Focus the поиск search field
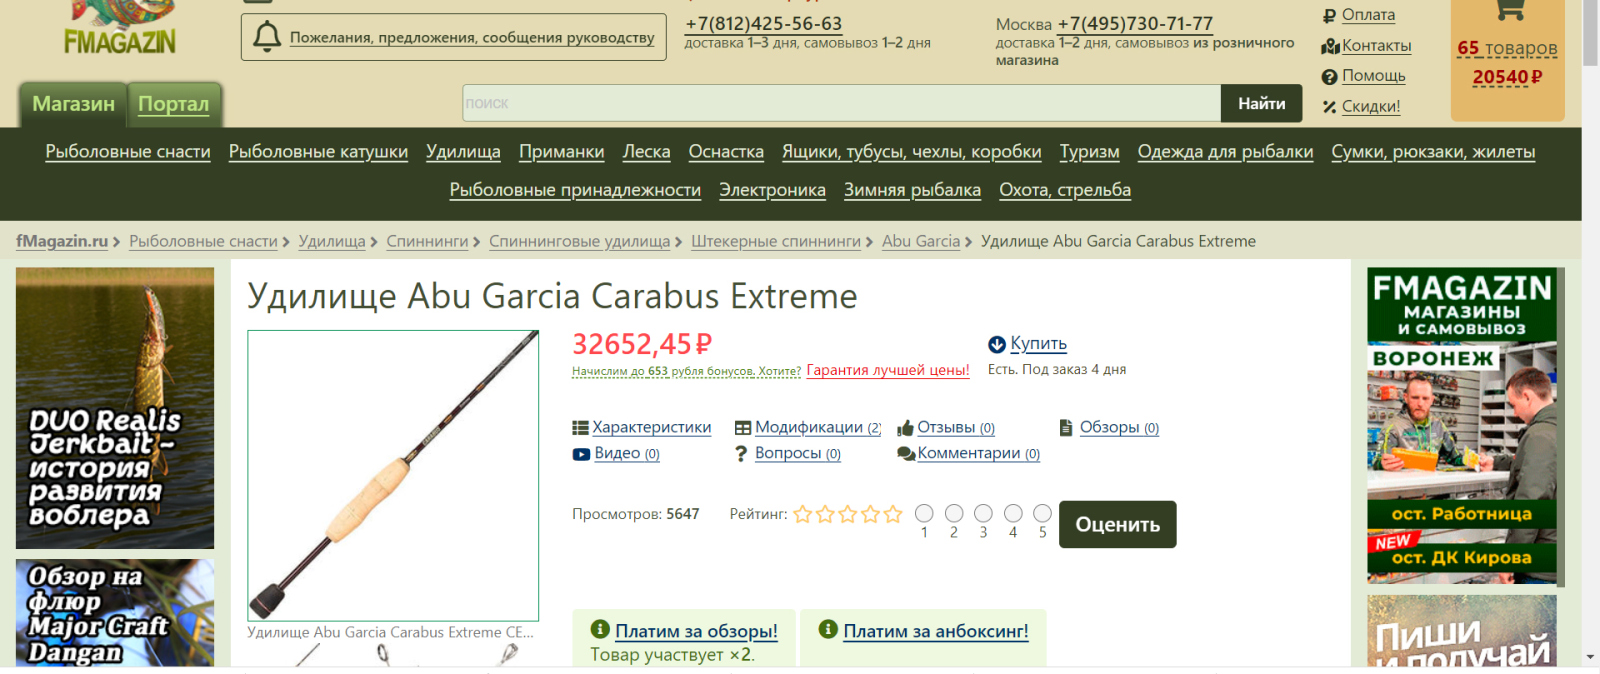This screenshot has height=674, width=1600. [841, 103]
